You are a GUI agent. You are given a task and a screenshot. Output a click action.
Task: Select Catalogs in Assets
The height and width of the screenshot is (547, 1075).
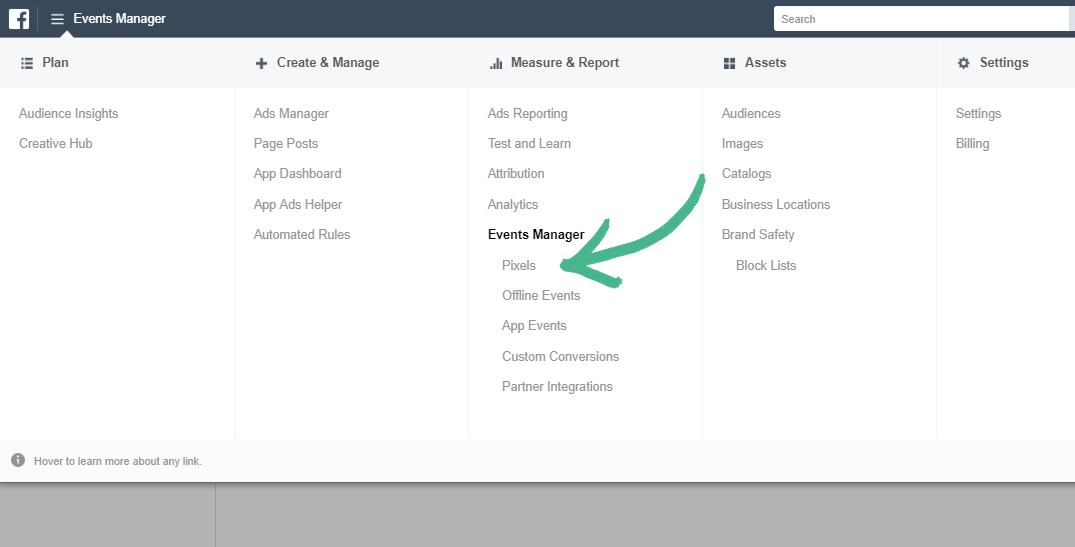click(746, 174)
